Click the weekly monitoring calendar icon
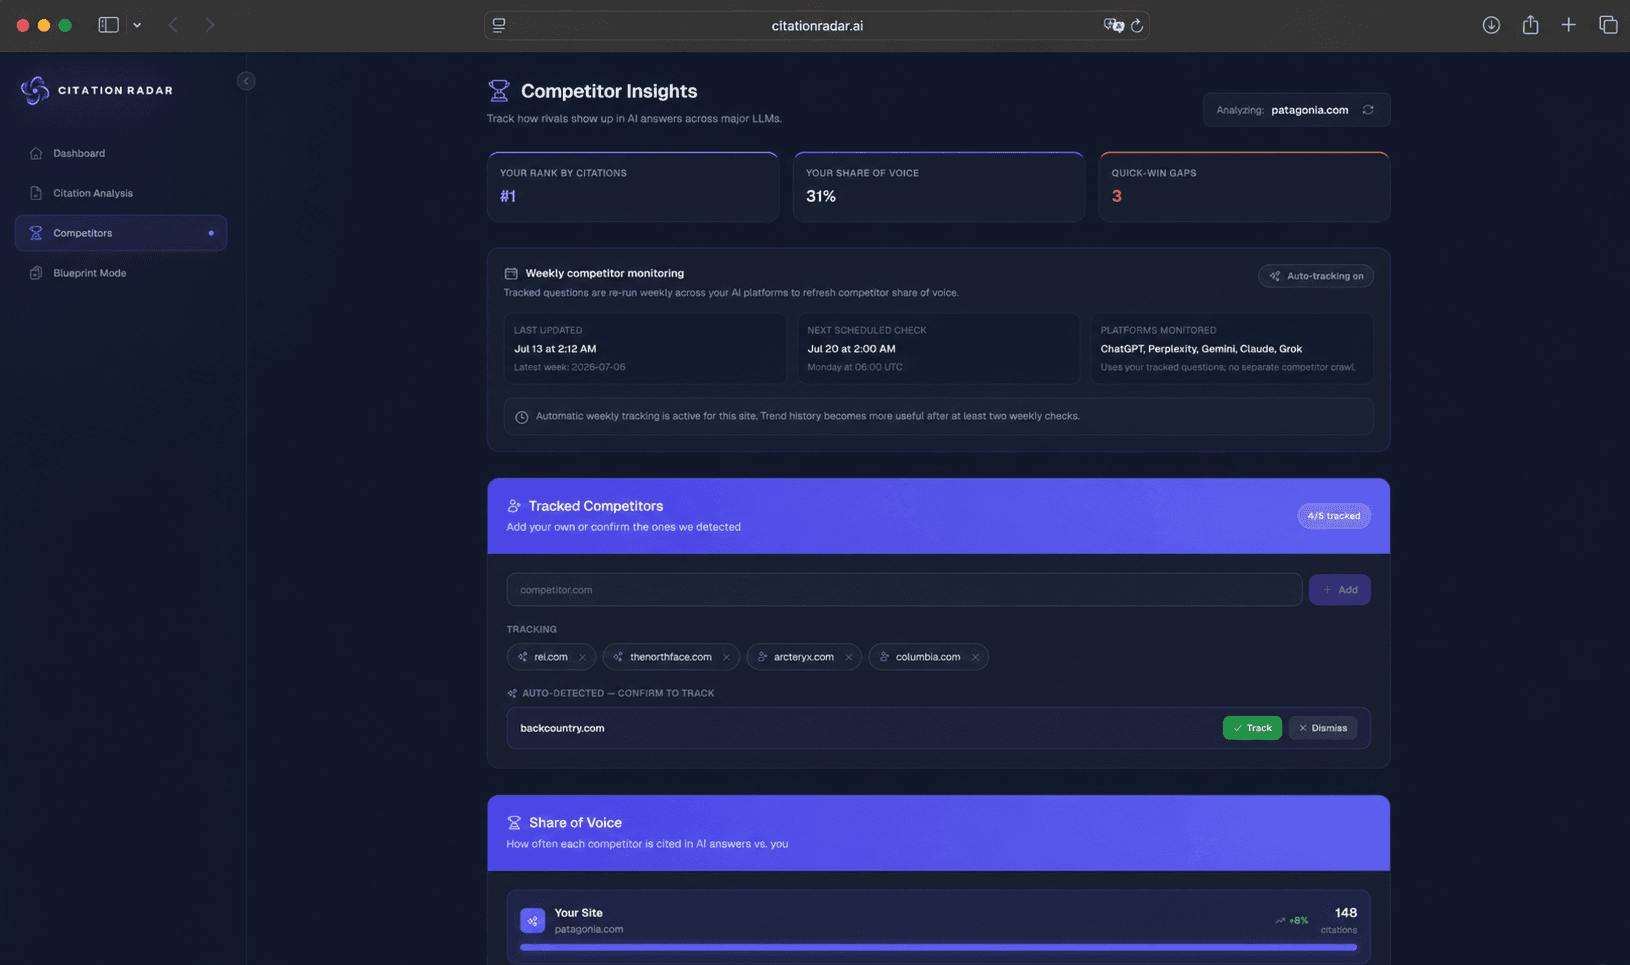 (511, 273)
